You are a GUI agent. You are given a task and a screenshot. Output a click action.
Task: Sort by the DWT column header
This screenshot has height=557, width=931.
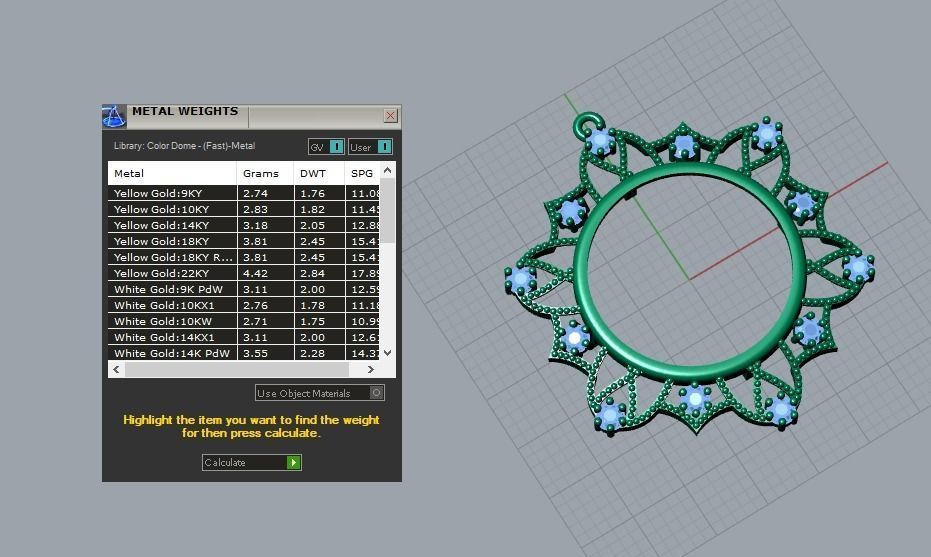click(x=319, y=173)
